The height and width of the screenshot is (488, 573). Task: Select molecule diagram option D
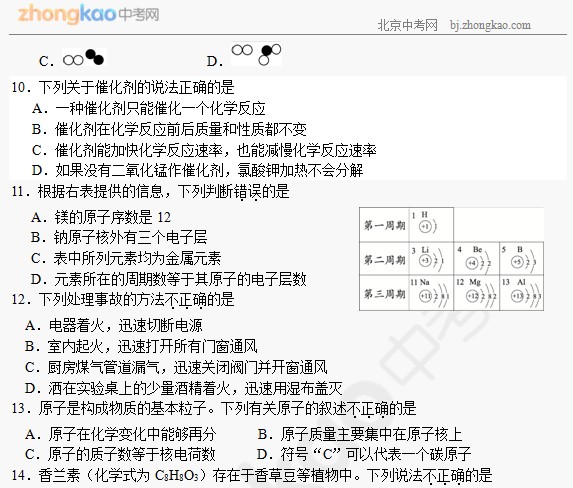click(244, 55)
